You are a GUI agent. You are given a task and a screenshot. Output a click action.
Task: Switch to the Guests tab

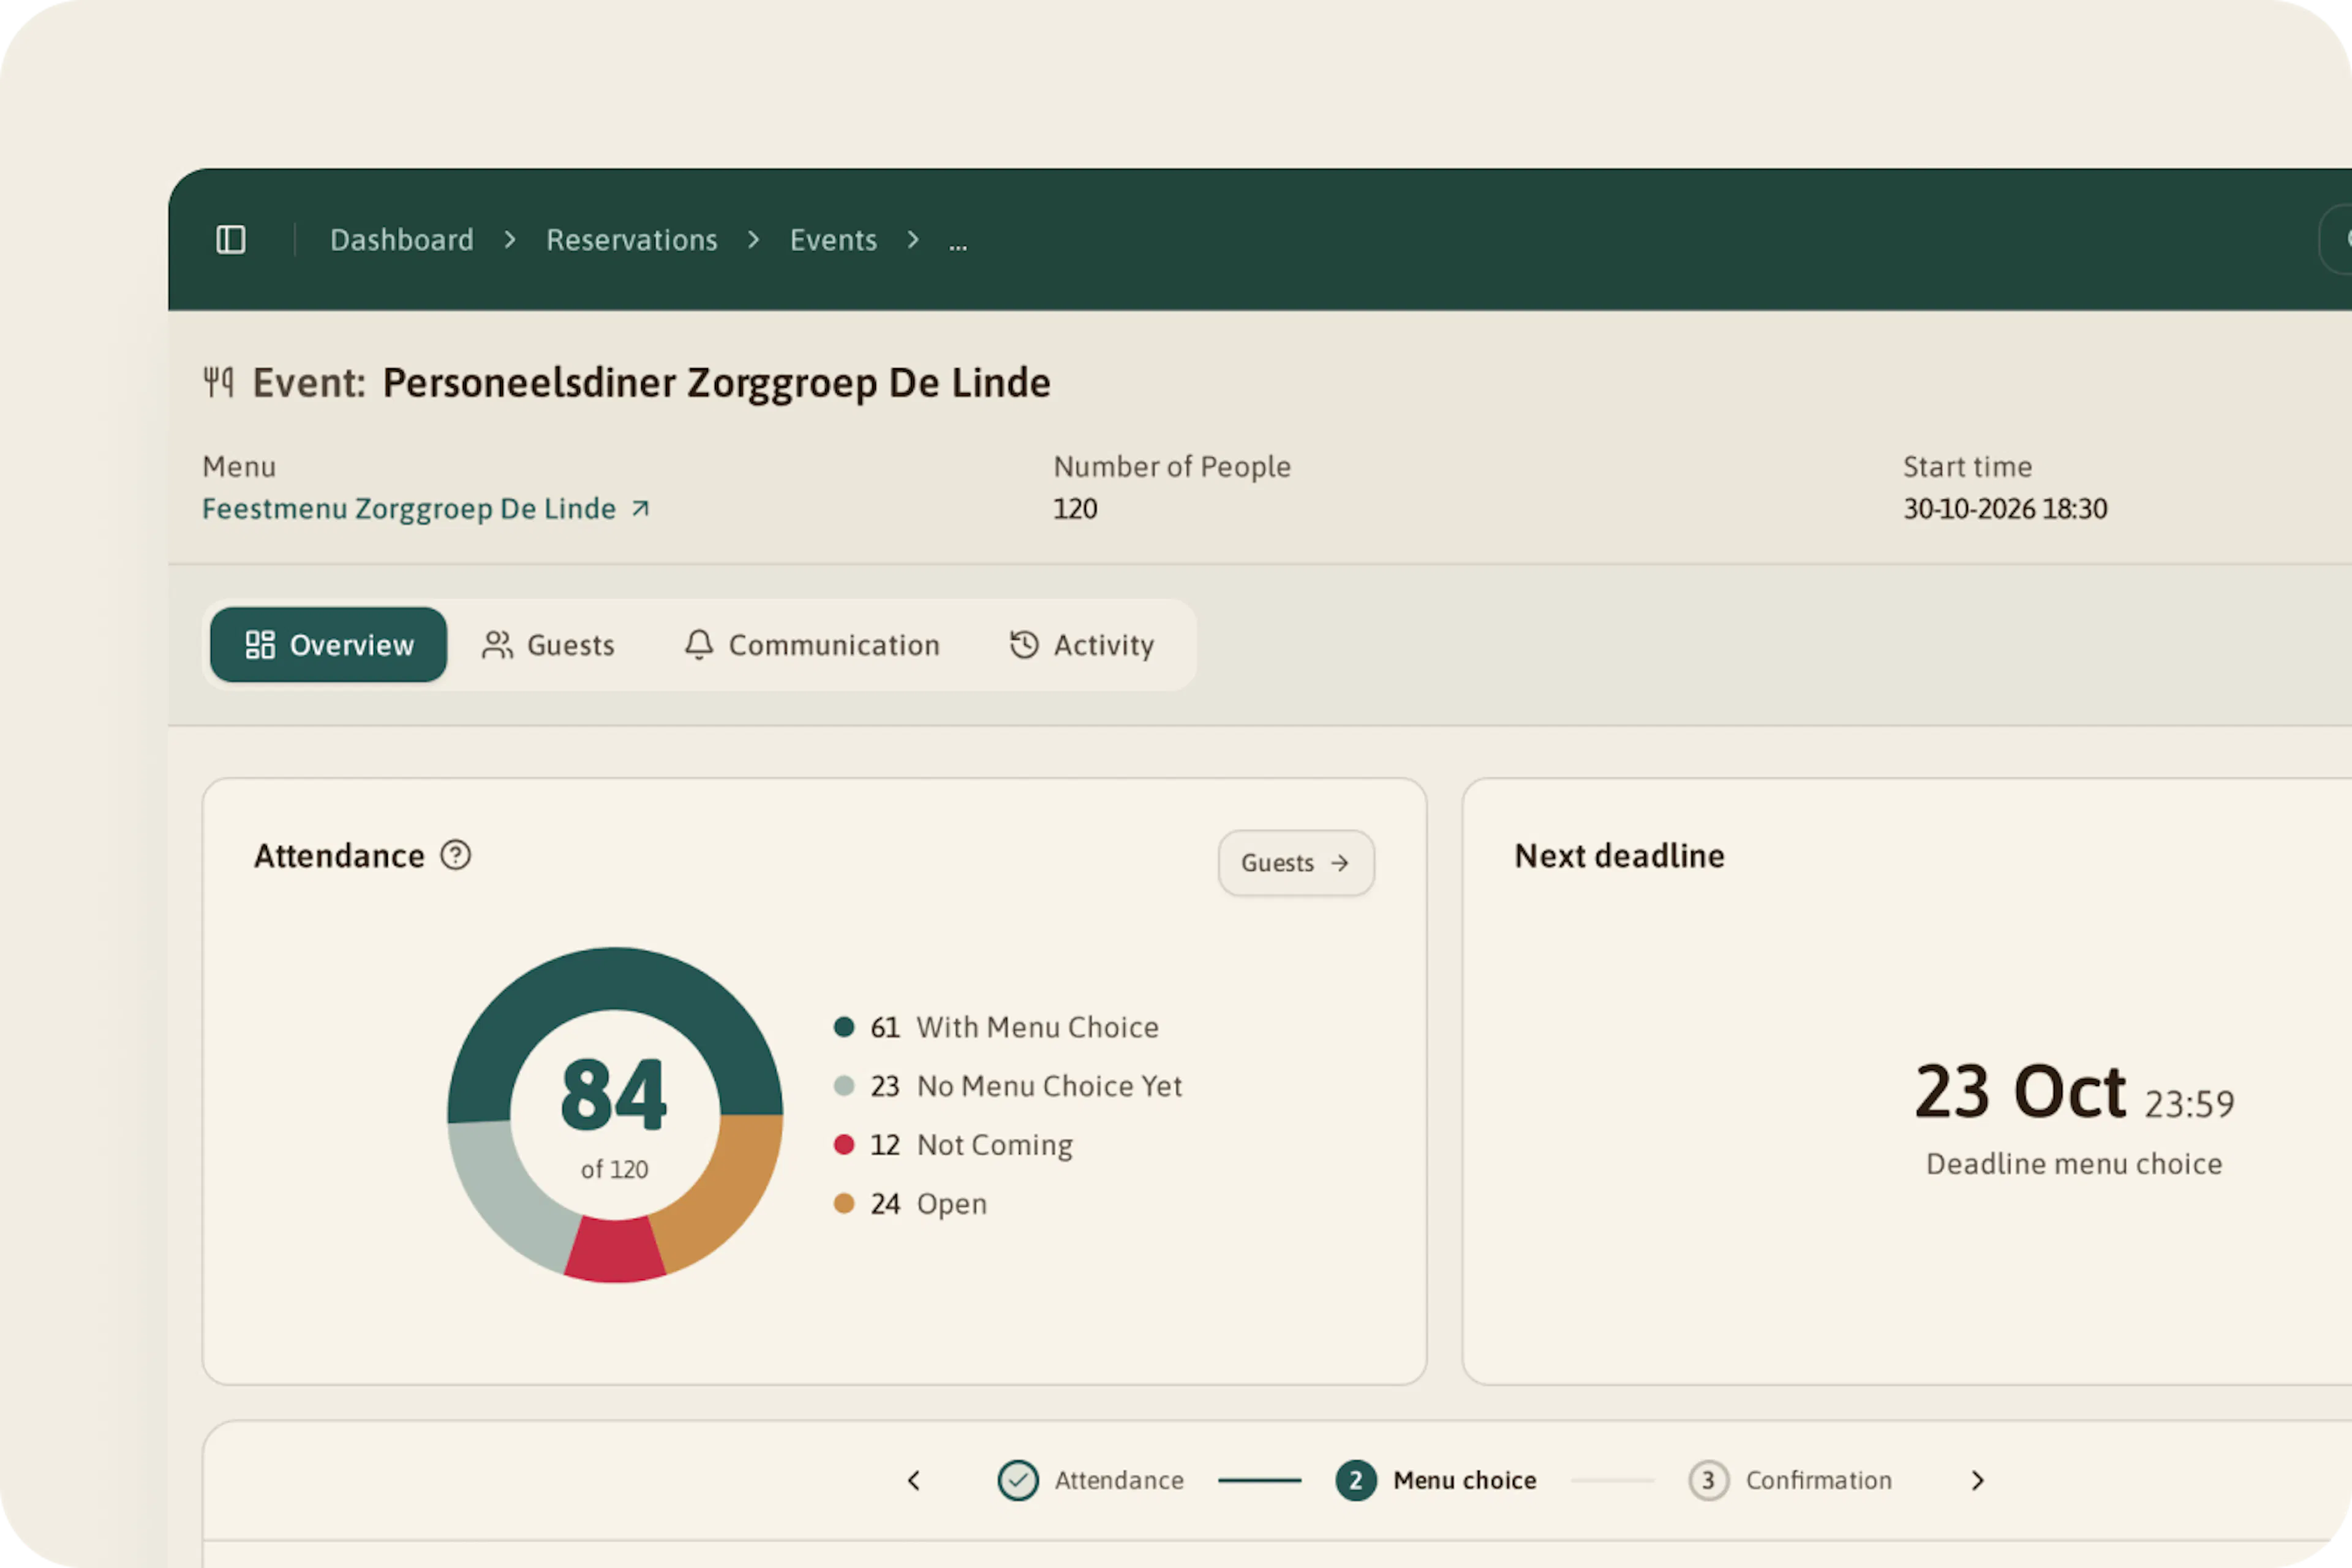(x=548, y=645)
